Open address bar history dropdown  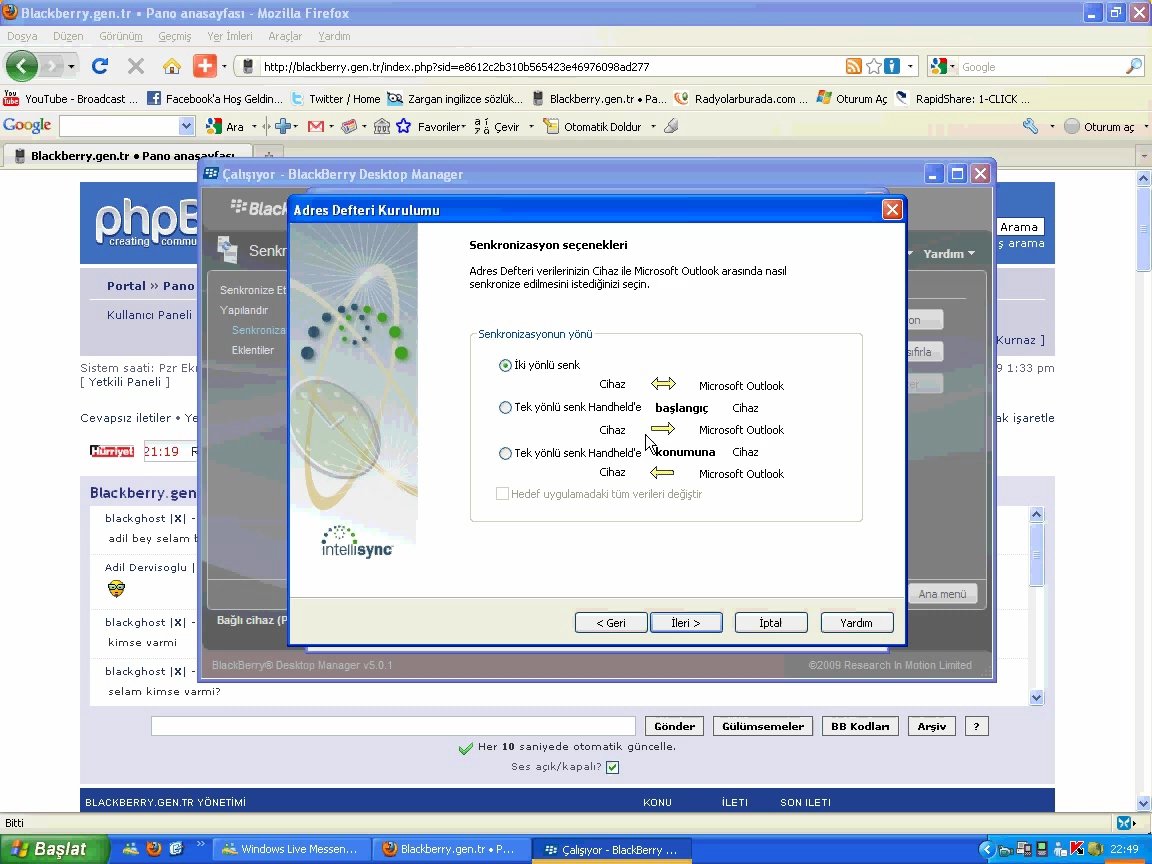click(910, 66)
